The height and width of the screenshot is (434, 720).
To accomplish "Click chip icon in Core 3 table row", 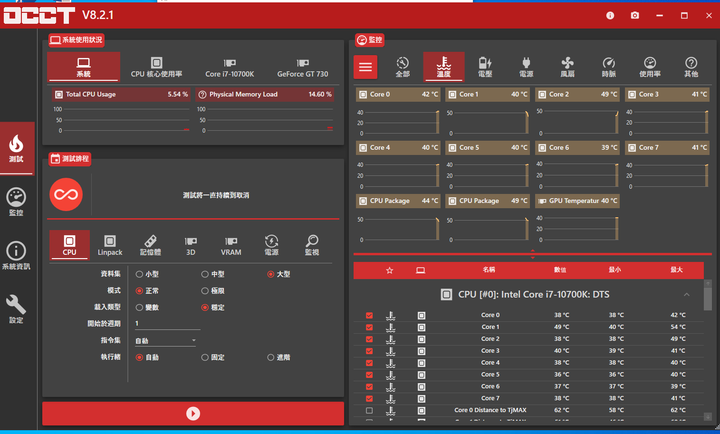I will [x=422, y=351].
